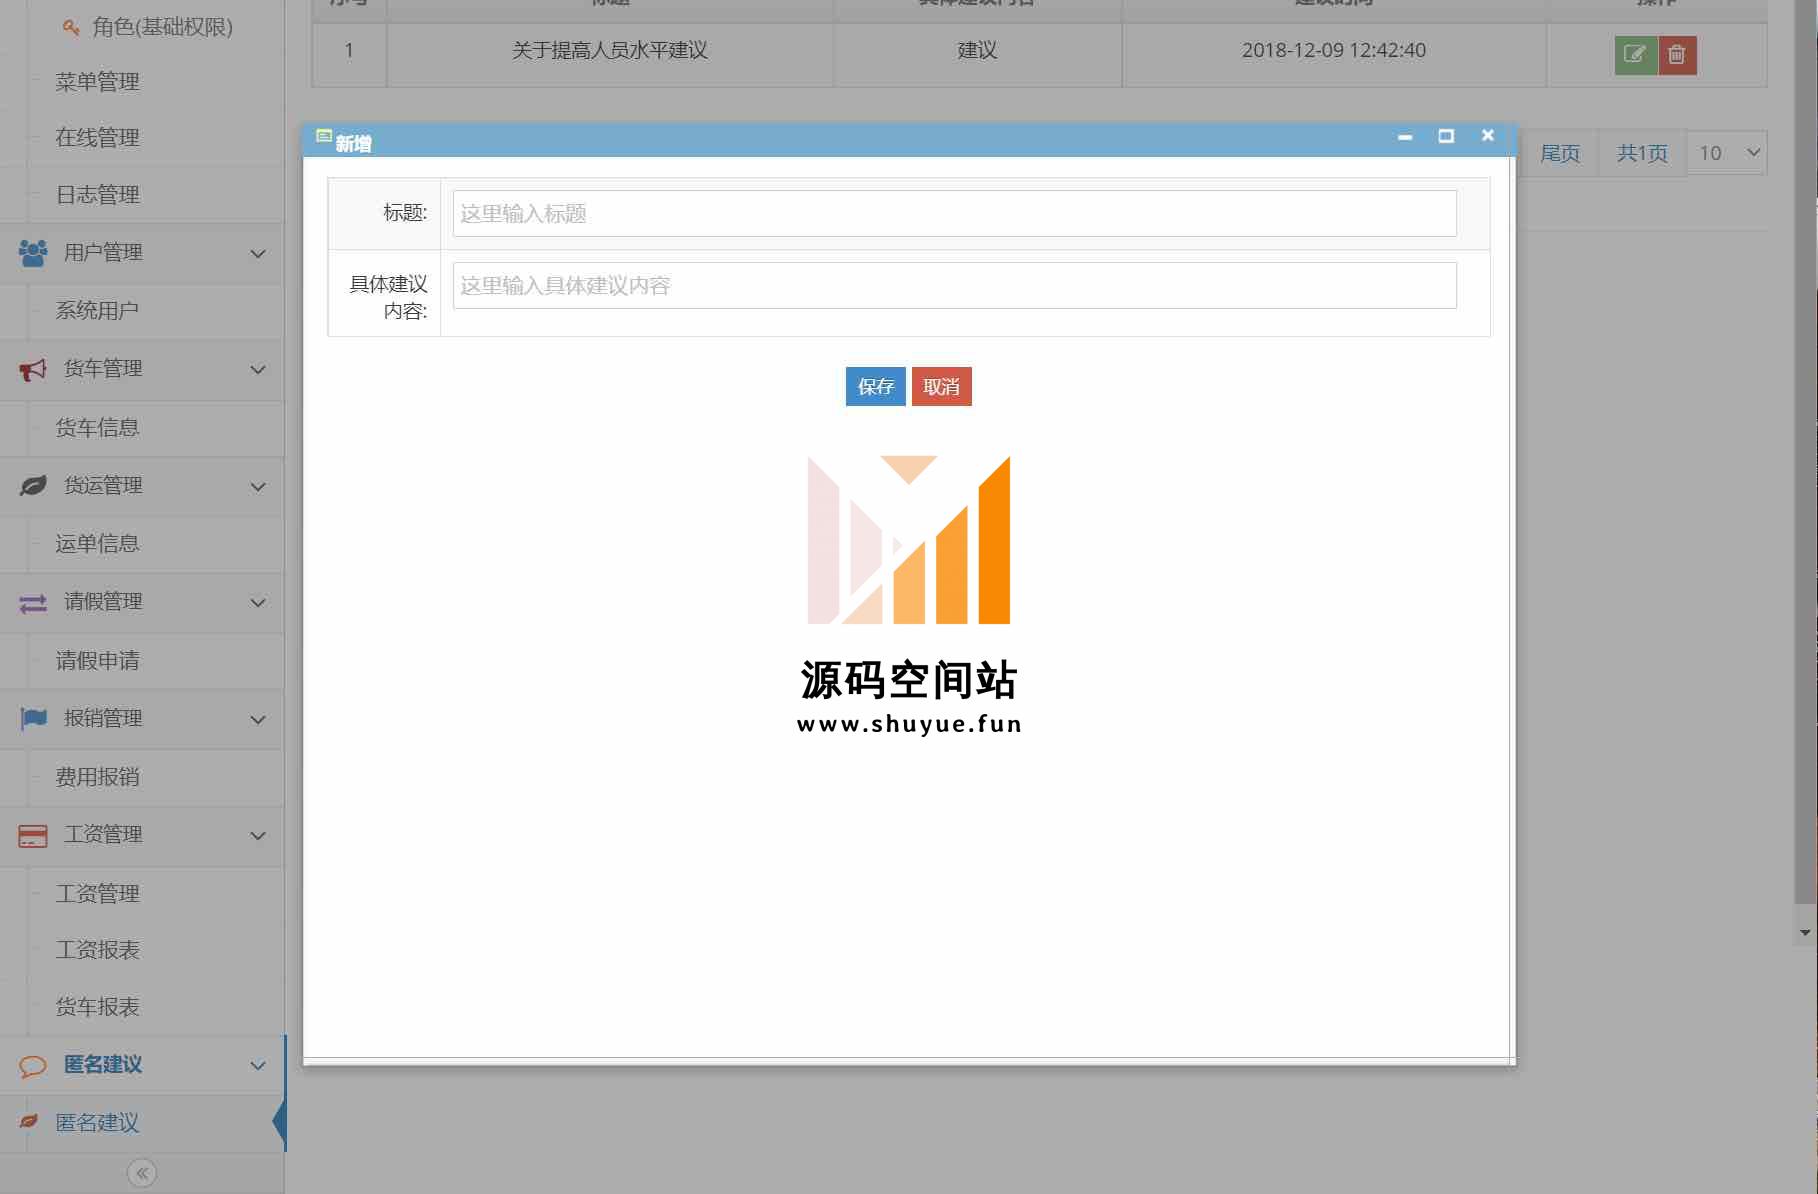
Task: Click key icon beside 角色(基础权限)
Action: tap(71, 27)
